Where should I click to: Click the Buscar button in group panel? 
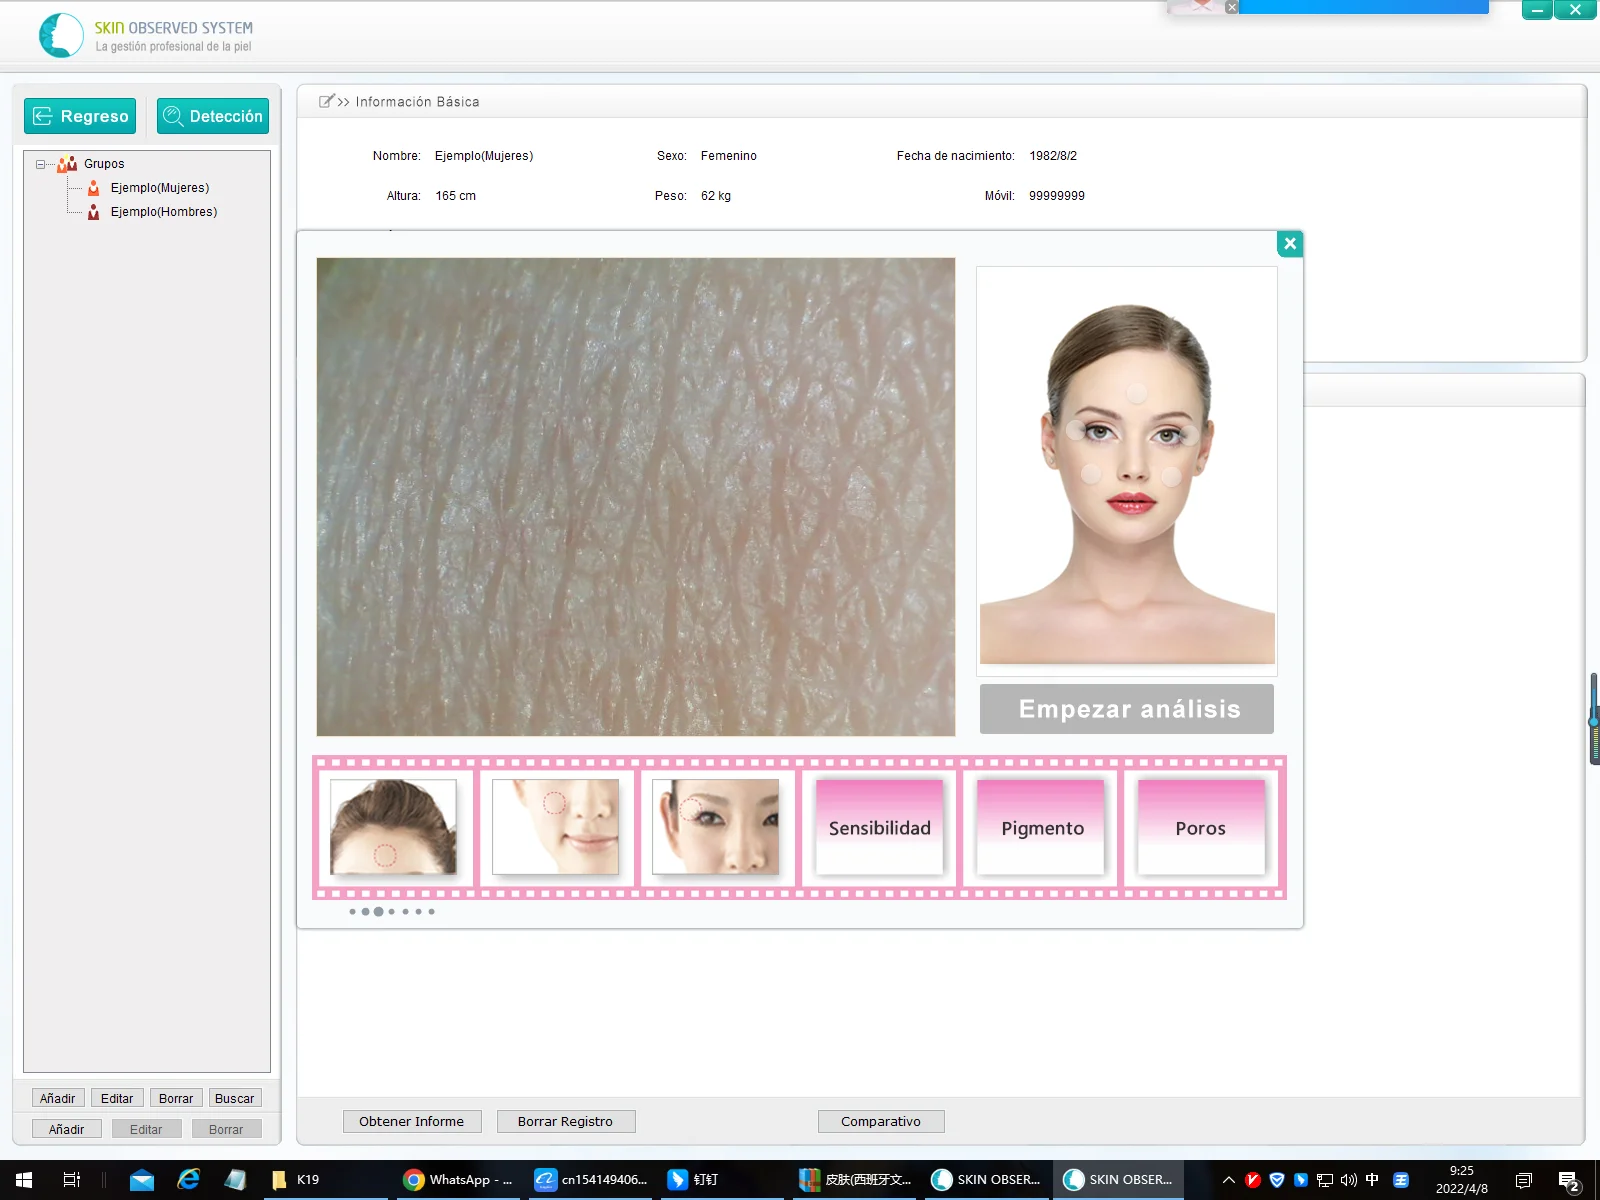point(234,1098)
